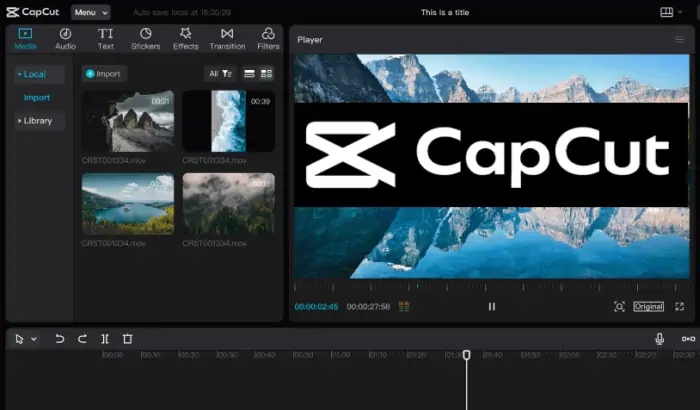Viewport: 700px width, 410px height.
Task: Toggle timeline snapping link icon
Action: pos(688,339)
